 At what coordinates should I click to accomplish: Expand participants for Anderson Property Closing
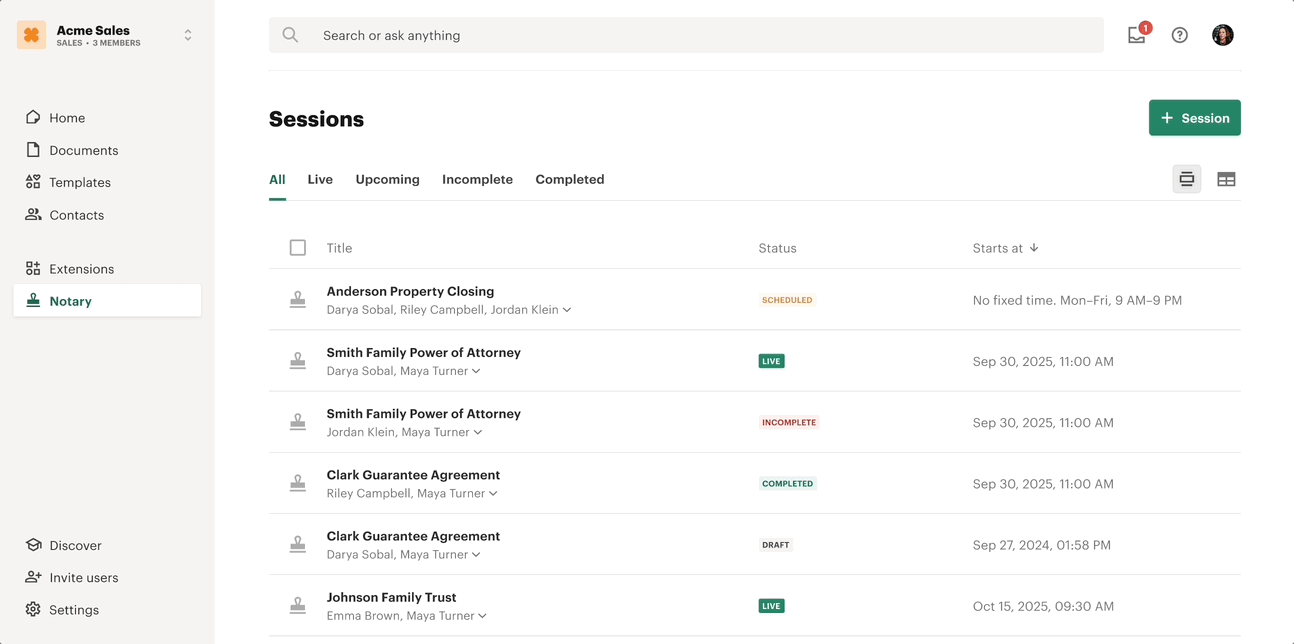[567, 310]
